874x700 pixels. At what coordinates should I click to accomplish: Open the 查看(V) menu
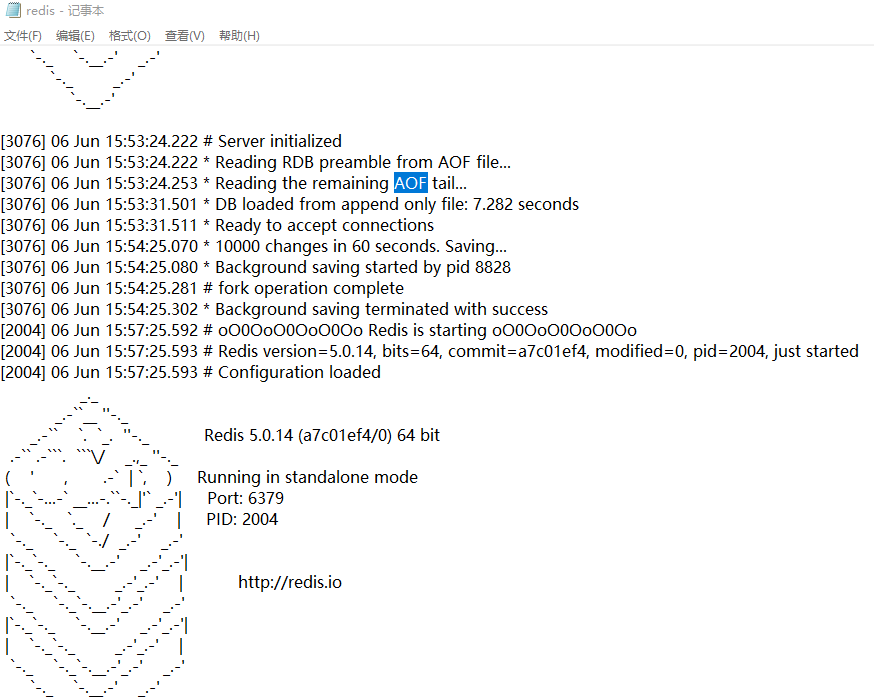pos(184,36)
